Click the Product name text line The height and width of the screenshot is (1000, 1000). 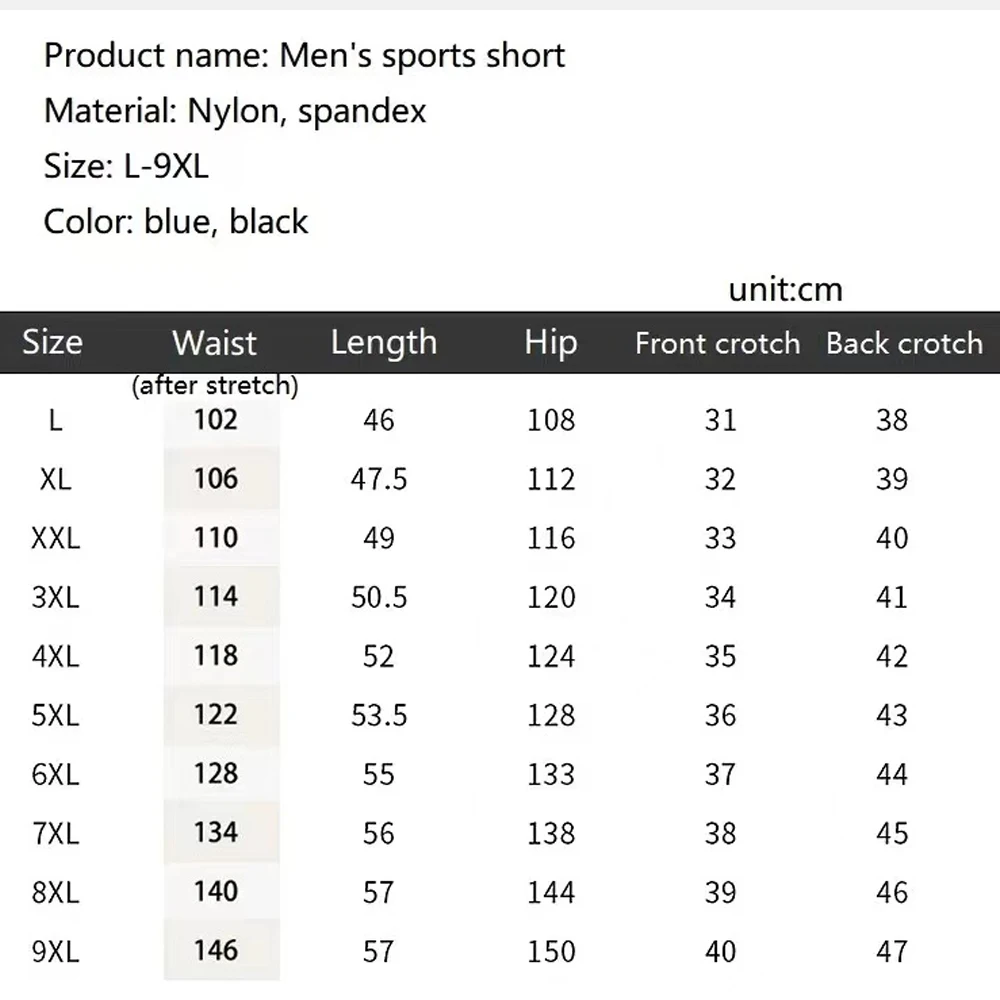coord(304,55)
